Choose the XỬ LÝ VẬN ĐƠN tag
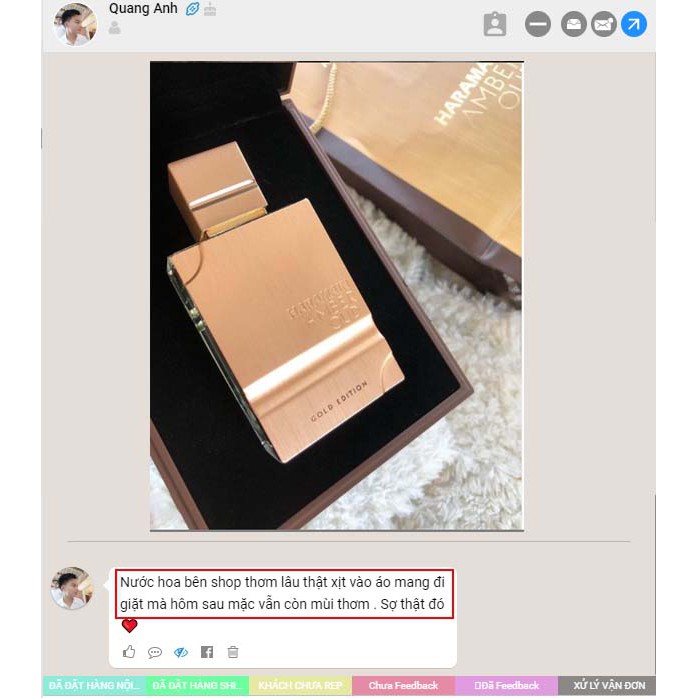This screenshot has width=698, height=698. [607, 685]
